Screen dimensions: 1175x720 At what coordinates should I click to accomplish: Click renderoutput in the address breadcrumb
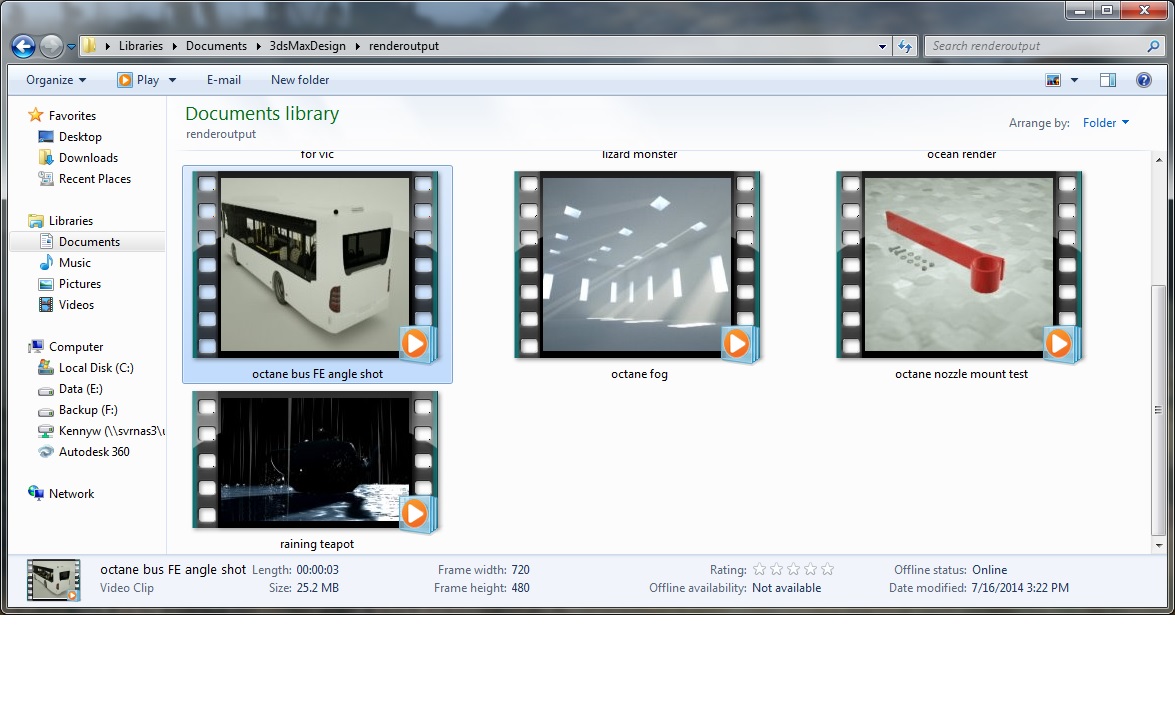[x=403, y=46]
